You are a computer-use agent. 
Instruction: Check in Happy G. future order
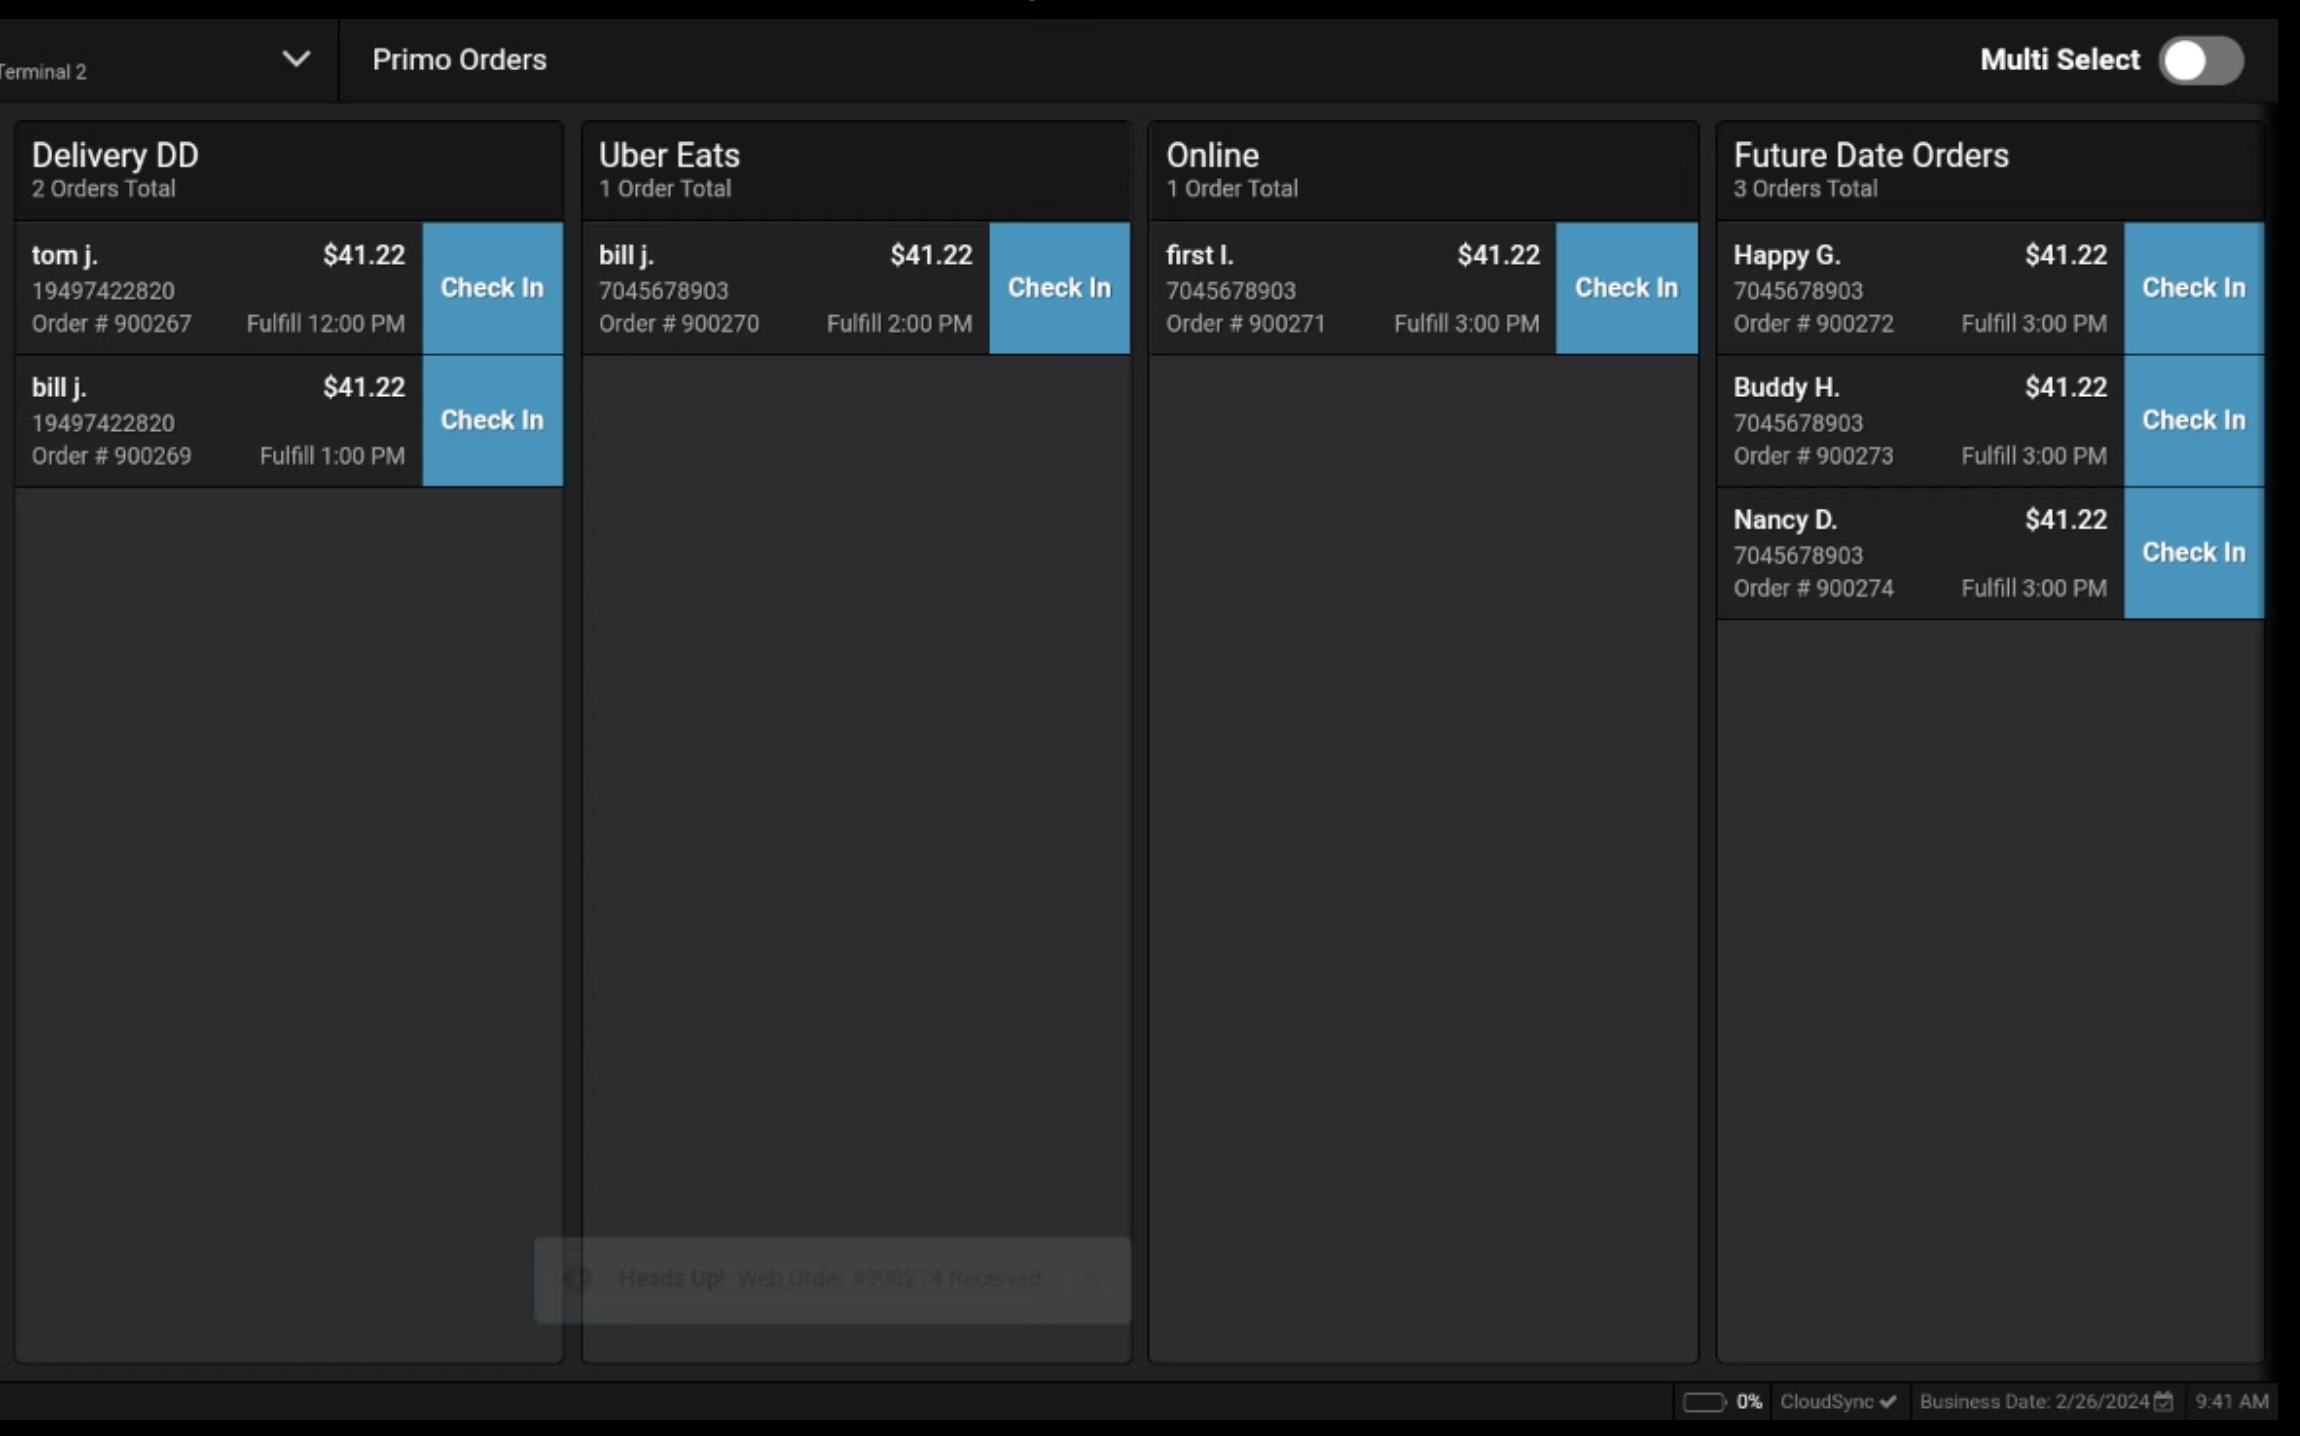pyautogui.click(x=2193, y=288)
